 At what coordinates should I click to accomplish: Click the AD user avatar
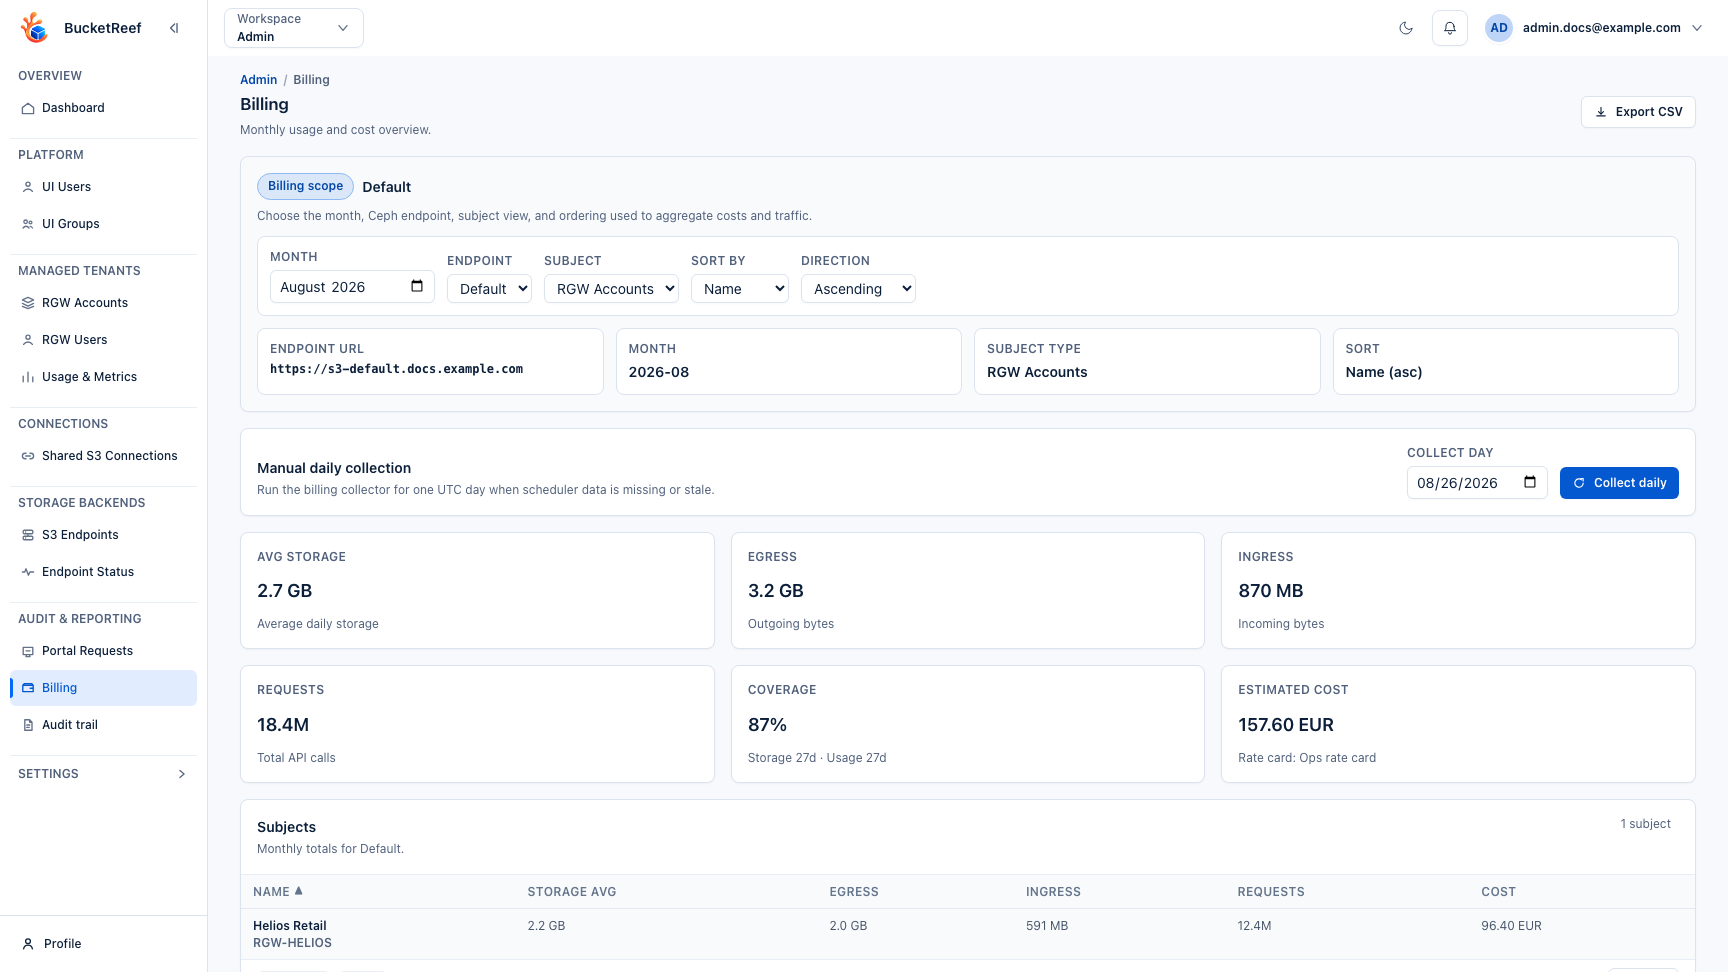click(1499, 28)
